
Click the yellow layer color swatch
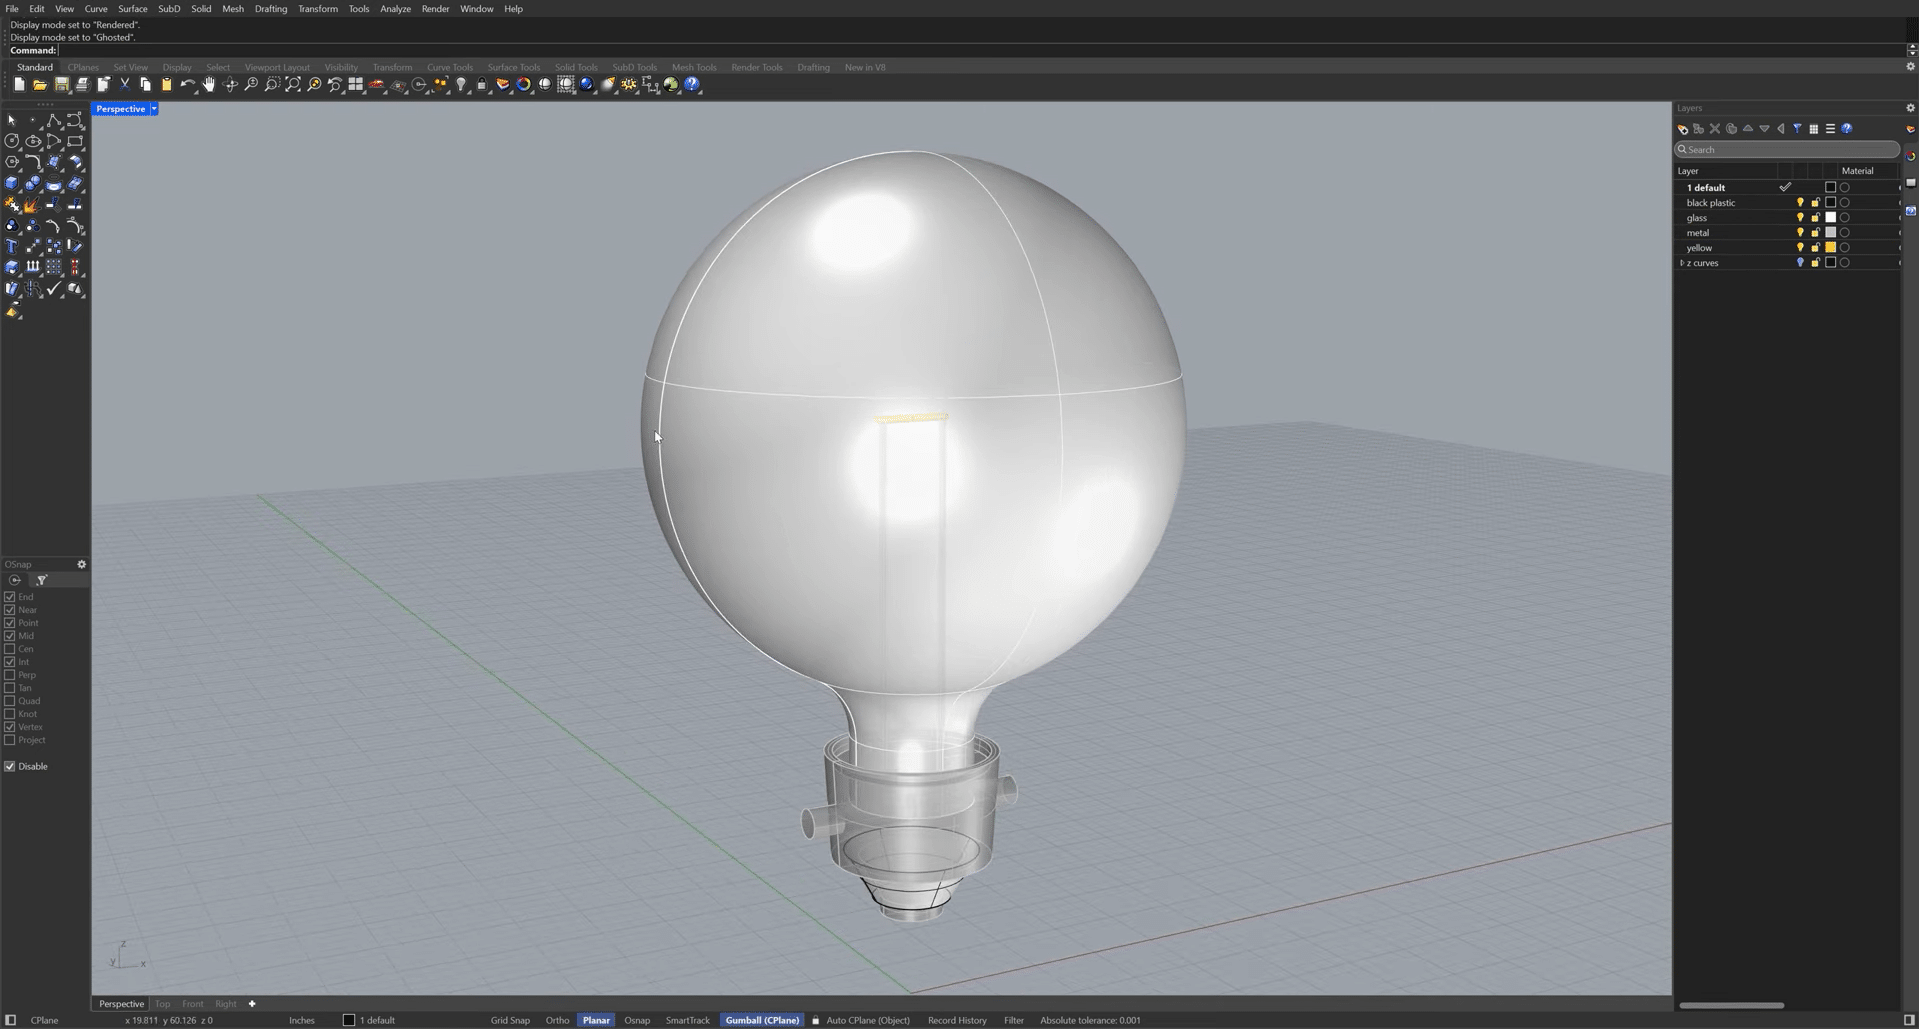pos(1830,248)
